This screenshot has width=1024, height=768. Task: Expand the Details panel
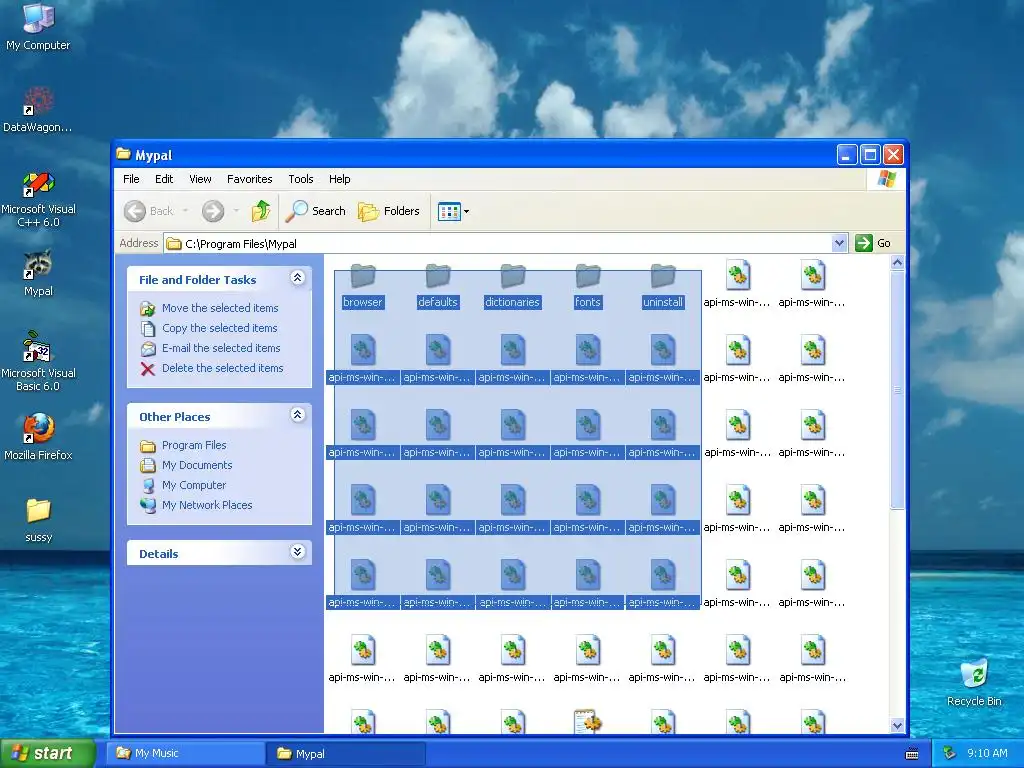pos(297,552)
